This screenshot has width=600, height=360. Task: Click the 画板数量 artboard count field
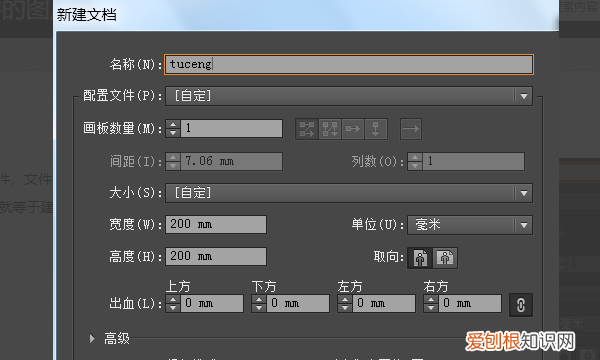[232, 129]
